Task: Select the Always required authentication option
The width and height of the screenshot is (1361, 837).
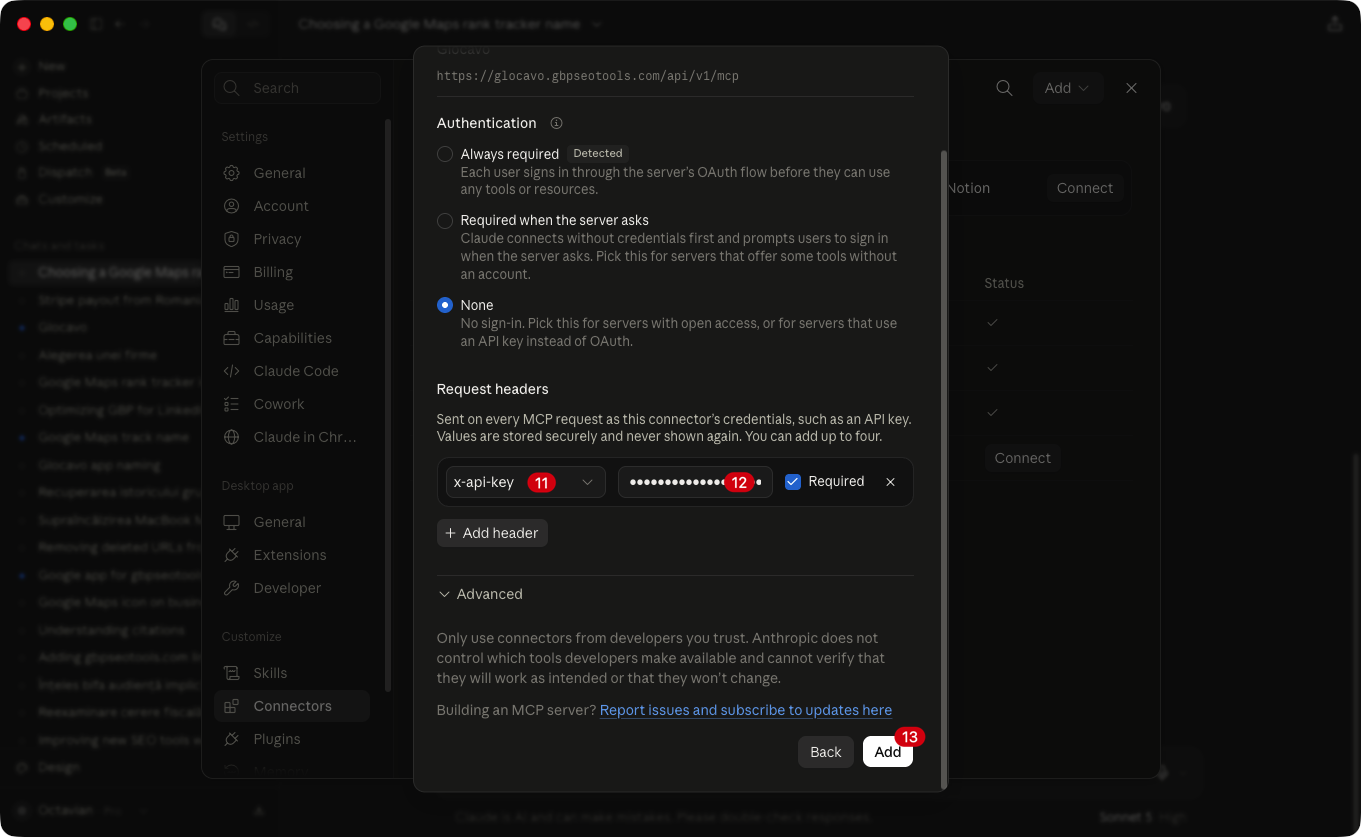Action: pos(445,154)
